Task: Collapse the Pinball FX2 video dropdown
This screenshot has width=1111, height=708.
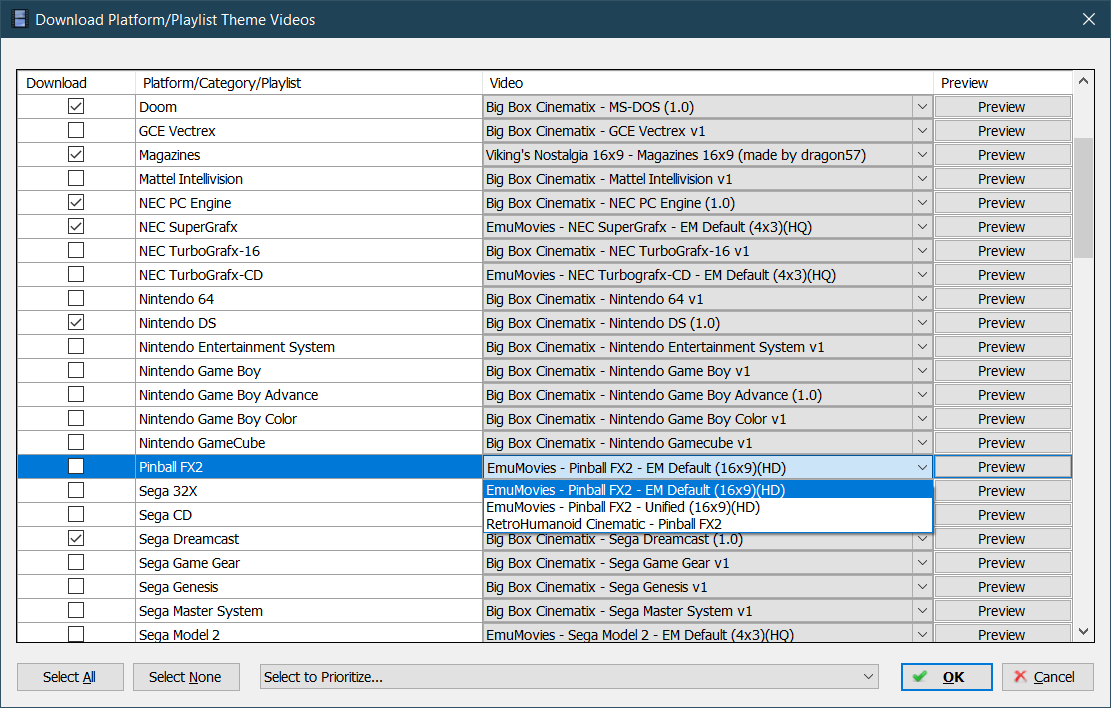Action: [x=922, y=467]
